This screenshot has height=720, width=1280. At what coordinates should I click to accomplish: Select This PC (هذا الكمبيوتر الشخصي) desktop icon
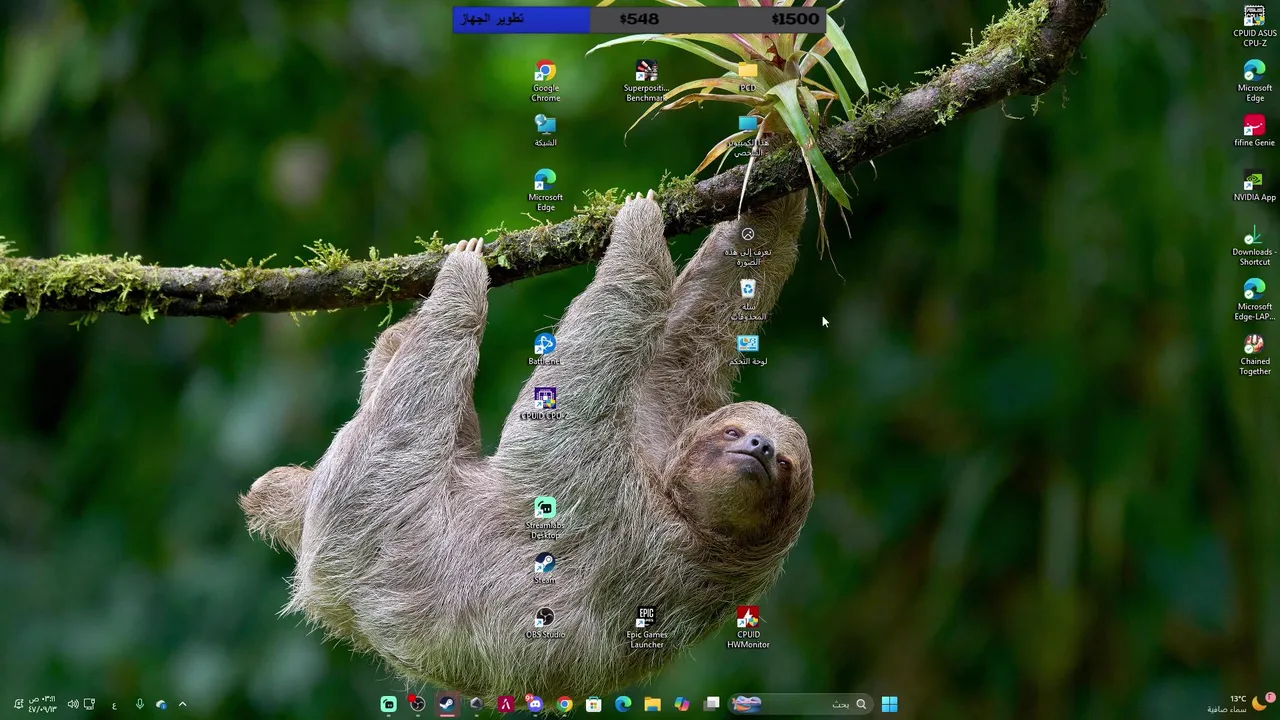(x=747, y=136)
